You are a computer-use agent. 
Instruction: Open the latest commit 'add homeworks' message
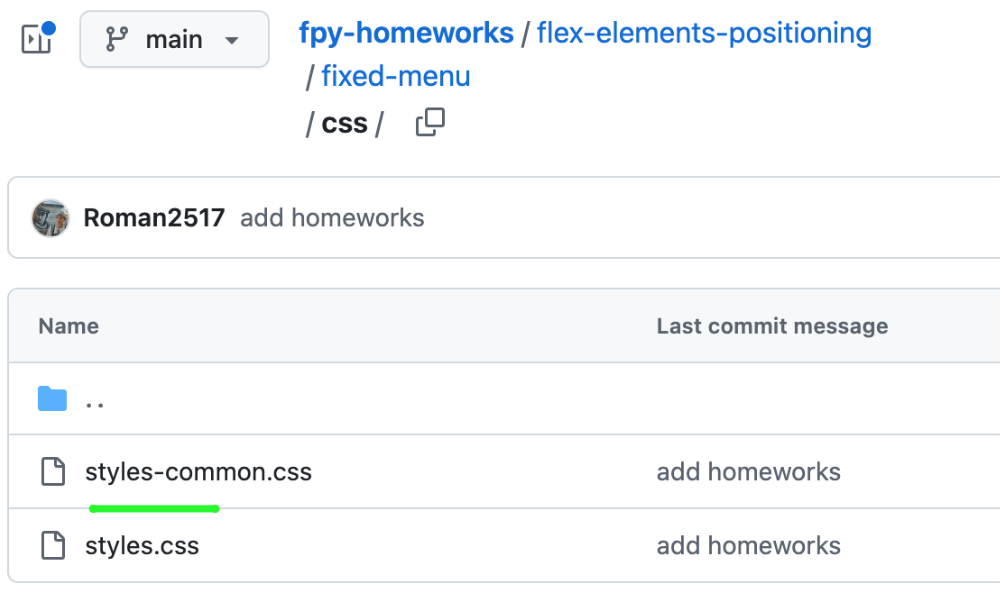tap(332, 218)
